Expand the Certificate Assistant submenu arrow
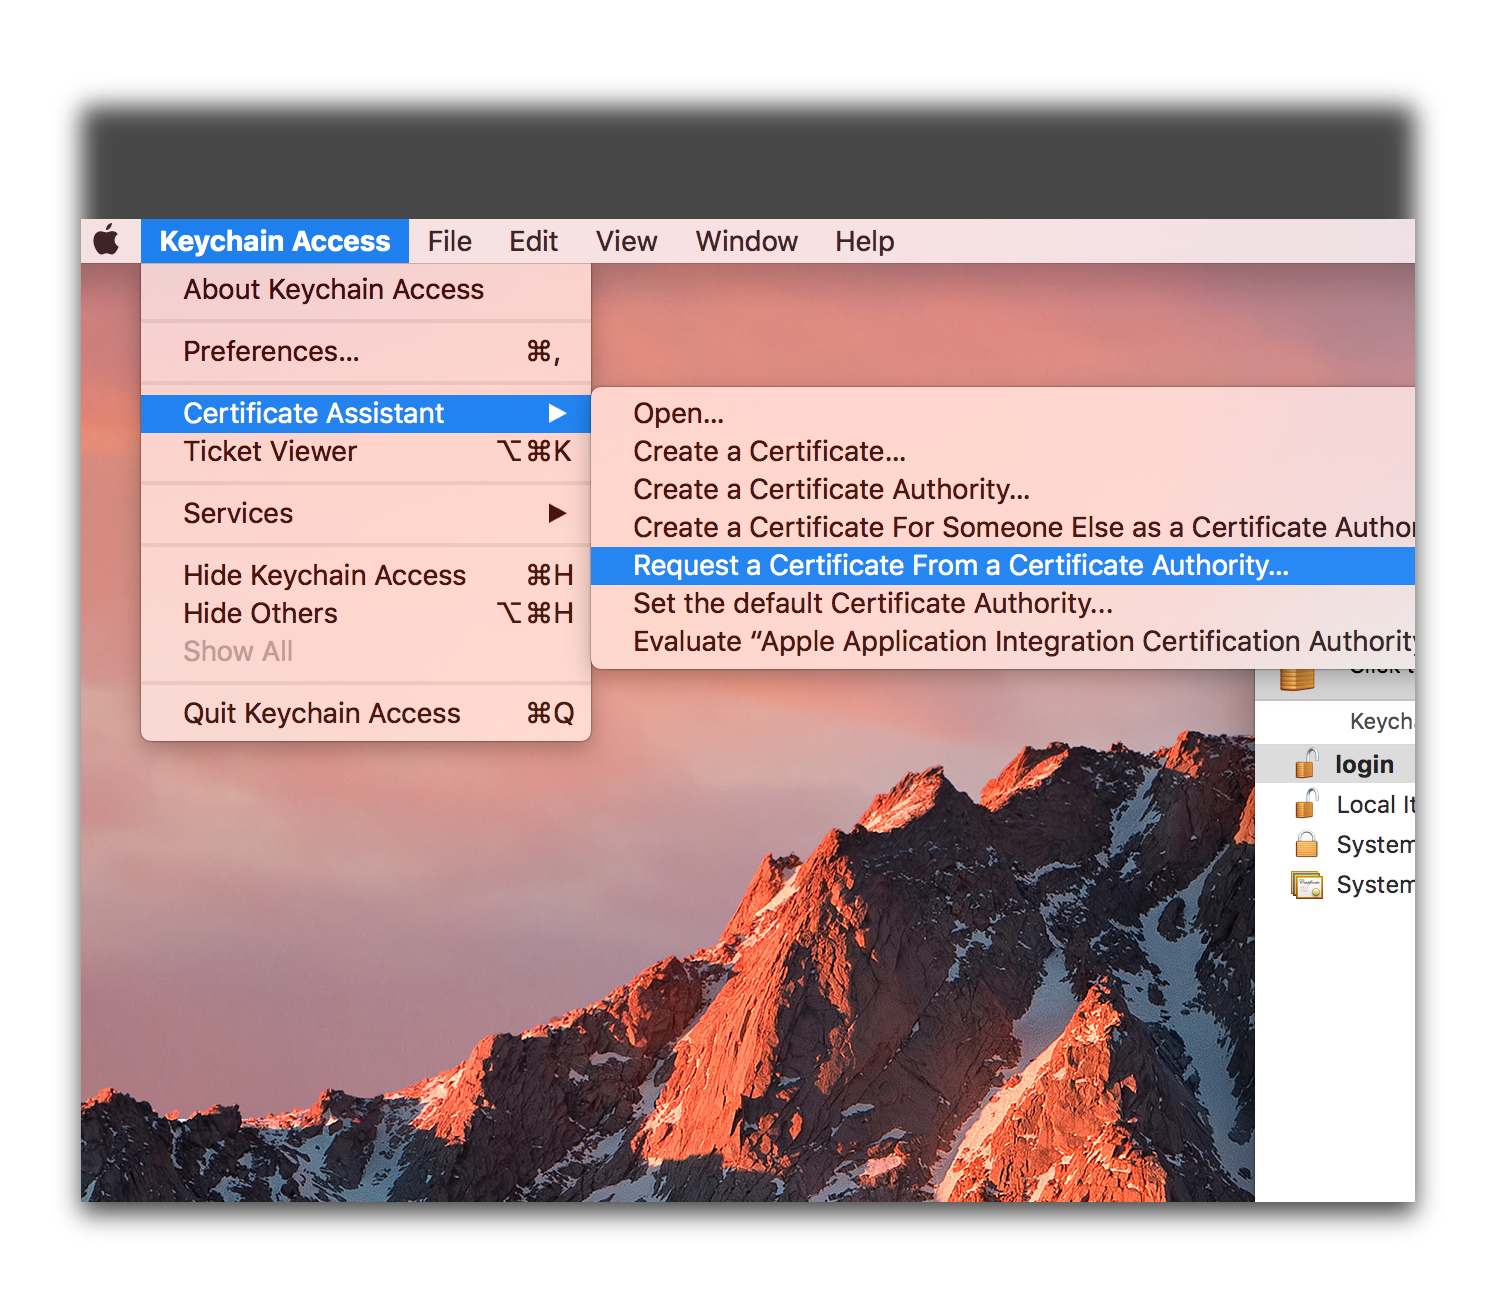This screenshot has width=1497, height=1295. [557, 413]
